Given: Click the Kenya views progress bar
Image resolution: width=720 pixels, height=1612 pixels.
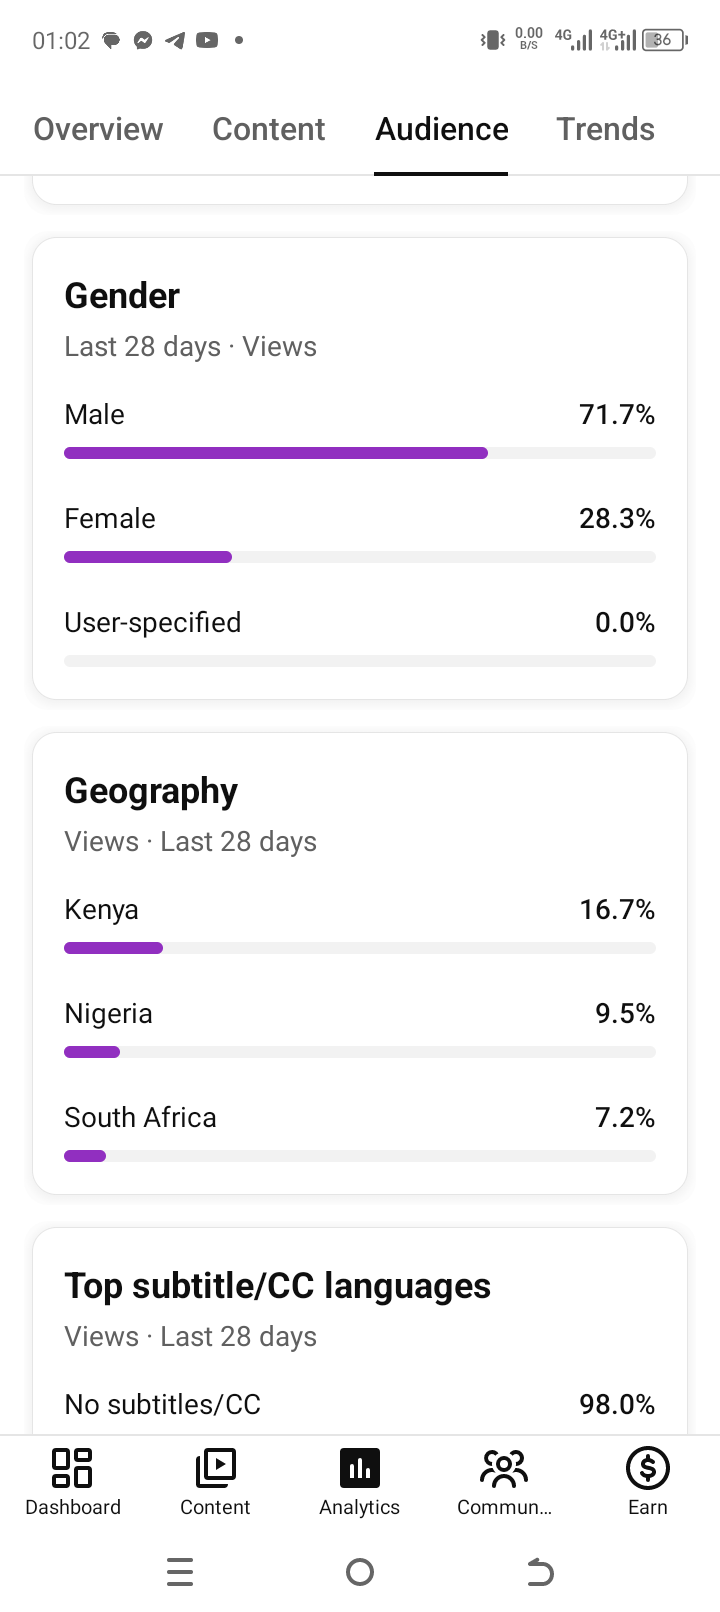Looking at the screenshot, I should [x=360, y=948].
